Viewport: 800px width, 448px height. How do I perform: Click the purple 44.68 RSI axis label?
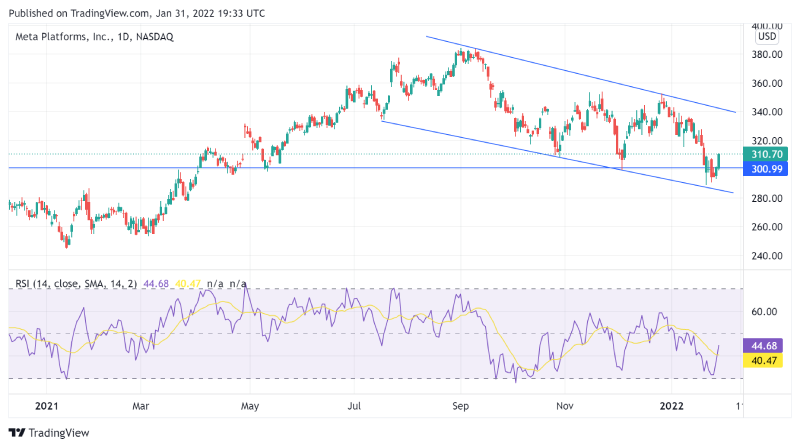[763, 346]
